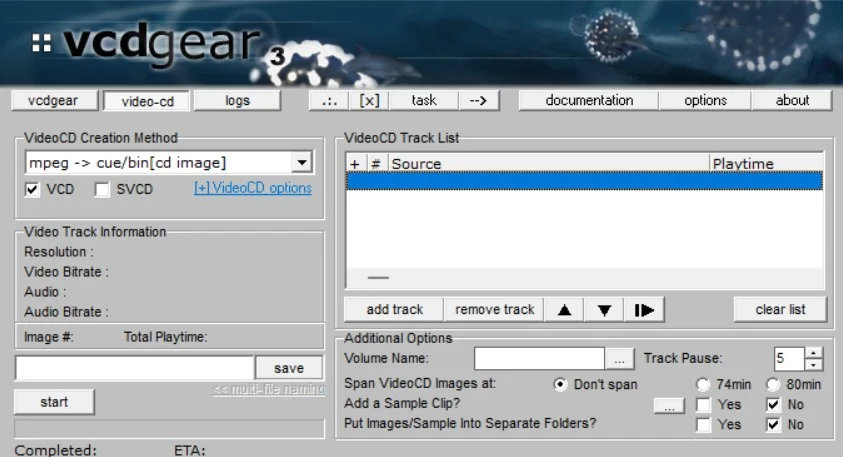Open the multi-file naming link
The height and width of the screenshot is (457, 843).
click(269, 389)
